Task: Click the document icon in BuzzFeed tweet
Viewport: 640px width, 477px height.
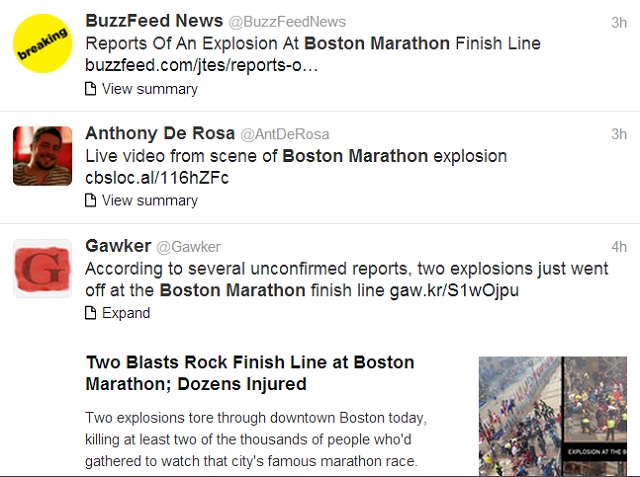Action: 91,89
